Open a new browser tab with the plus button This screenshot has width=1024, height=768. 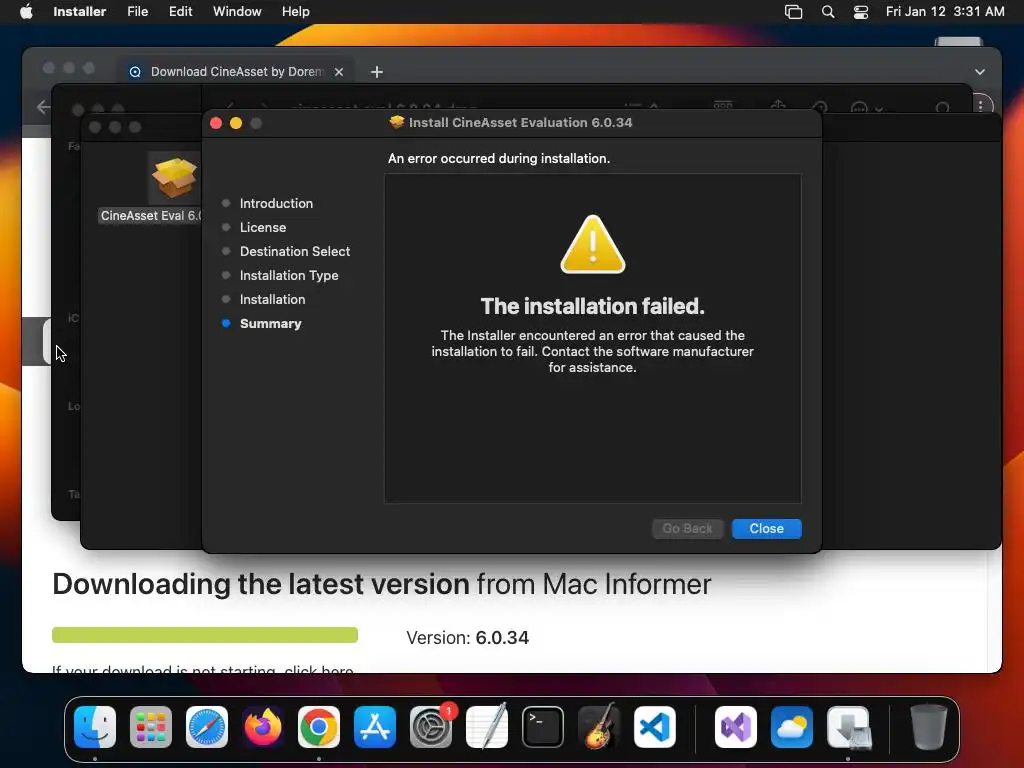click(x=377, y=72)
